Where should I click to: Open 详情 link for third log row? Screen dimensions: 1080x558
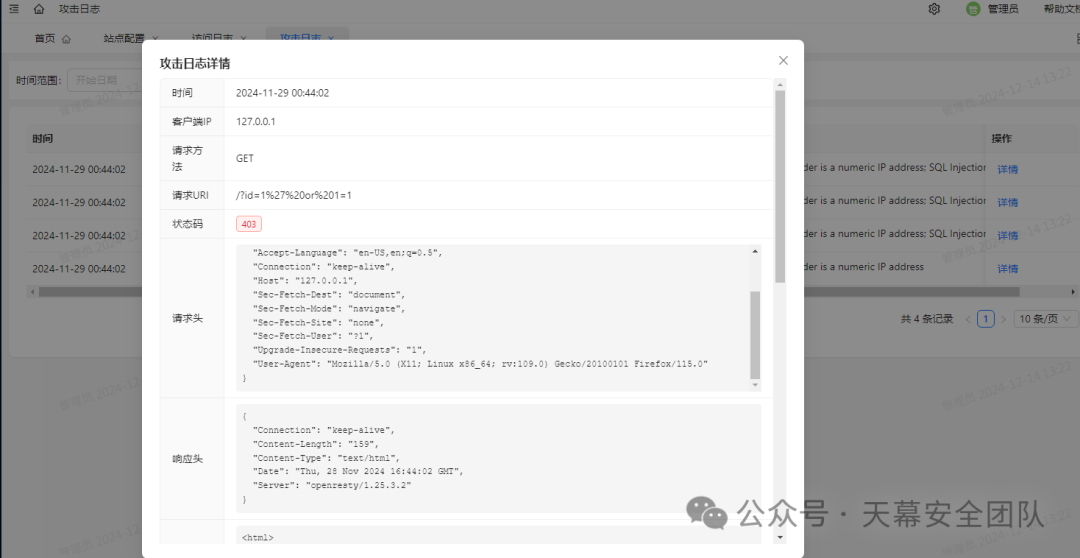[x=1008, y=235]
